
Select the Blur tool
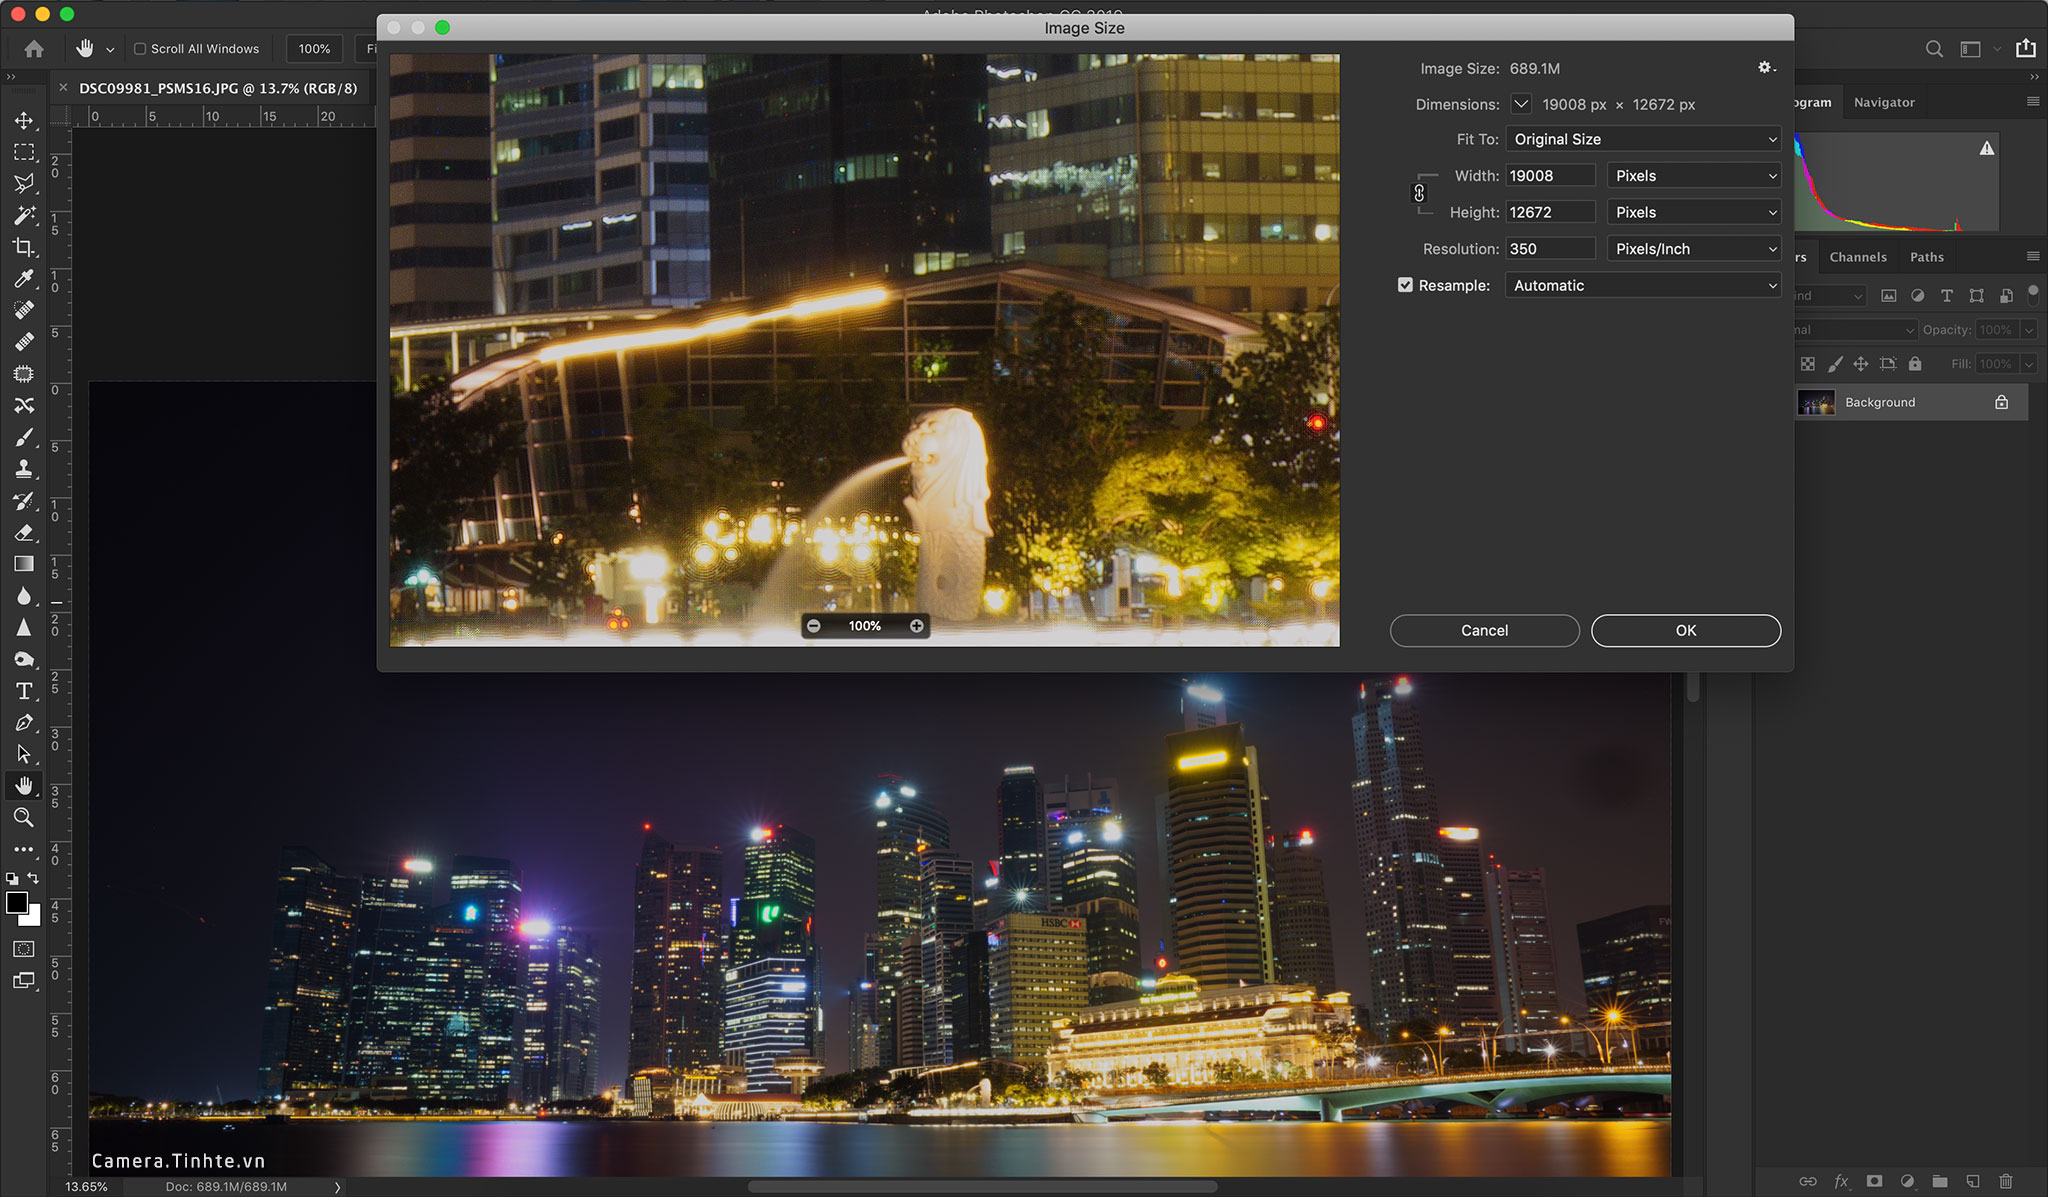click(24, 596)
